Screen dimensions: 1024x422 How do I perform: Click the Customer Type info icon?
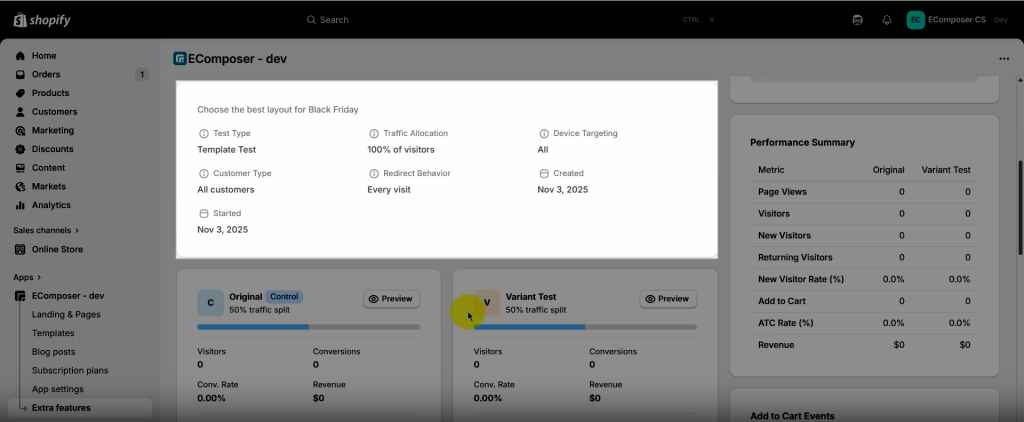point(204,173)
